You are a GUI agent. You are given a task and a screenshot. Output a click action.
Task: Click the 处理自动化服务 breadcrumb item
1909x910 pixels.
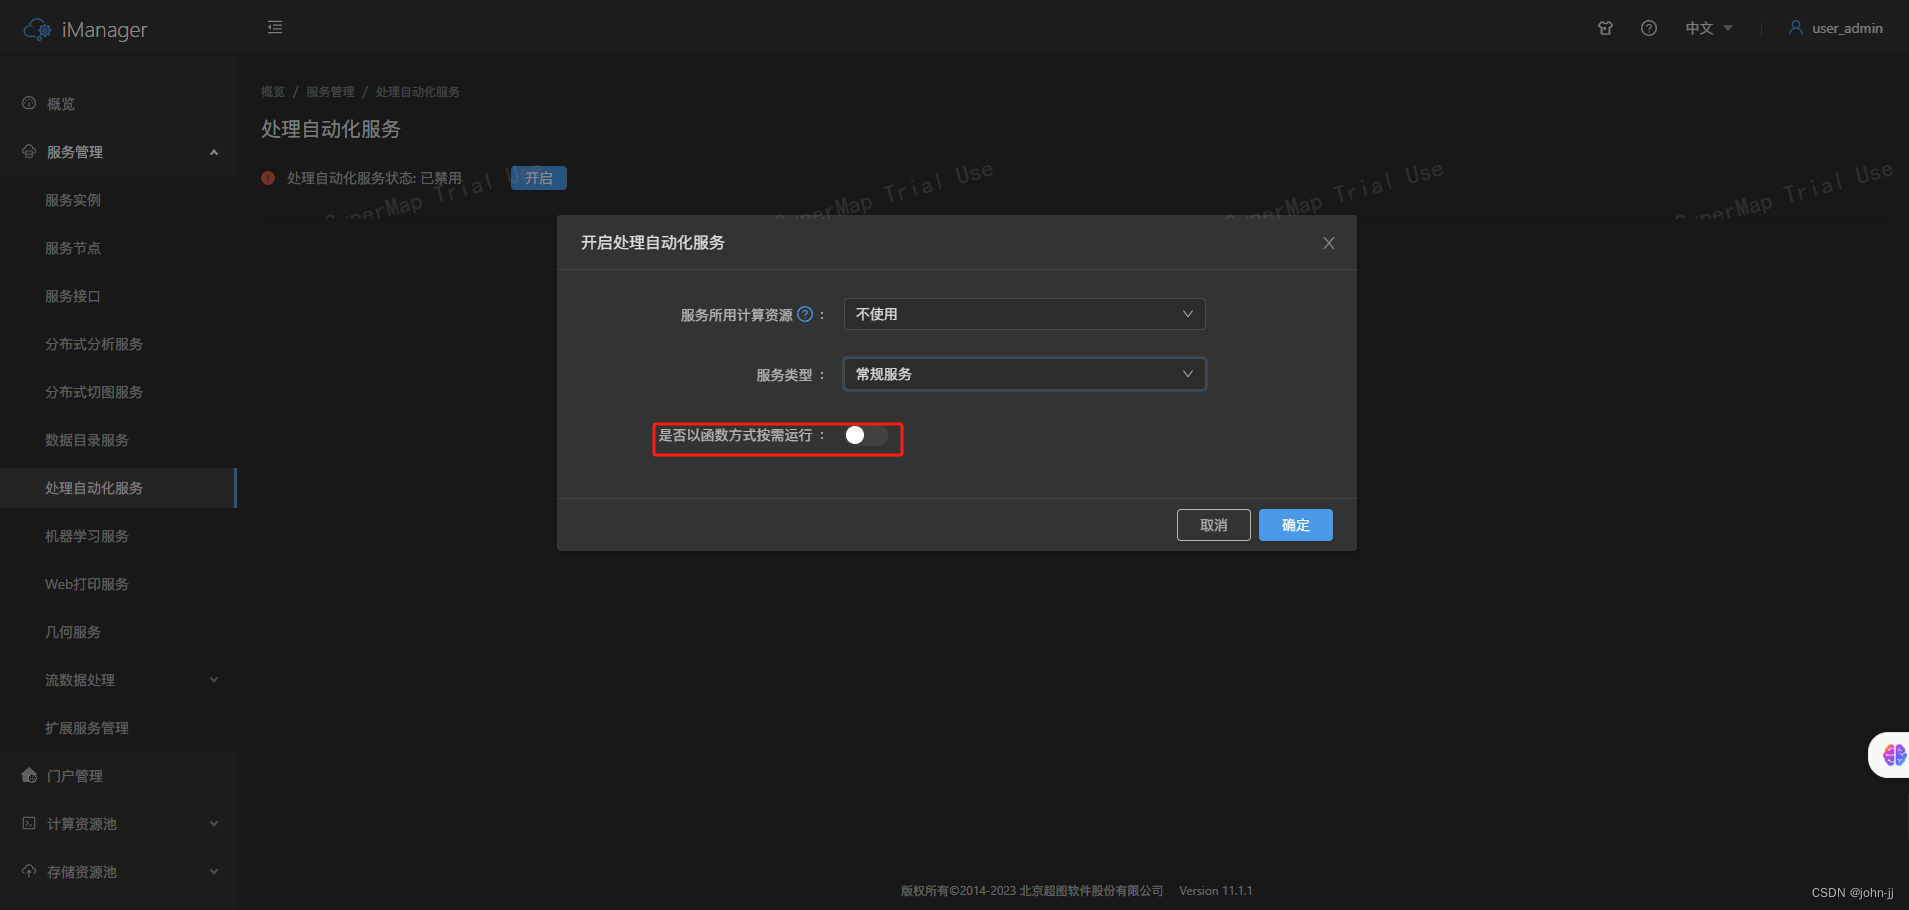click(418, 92)
